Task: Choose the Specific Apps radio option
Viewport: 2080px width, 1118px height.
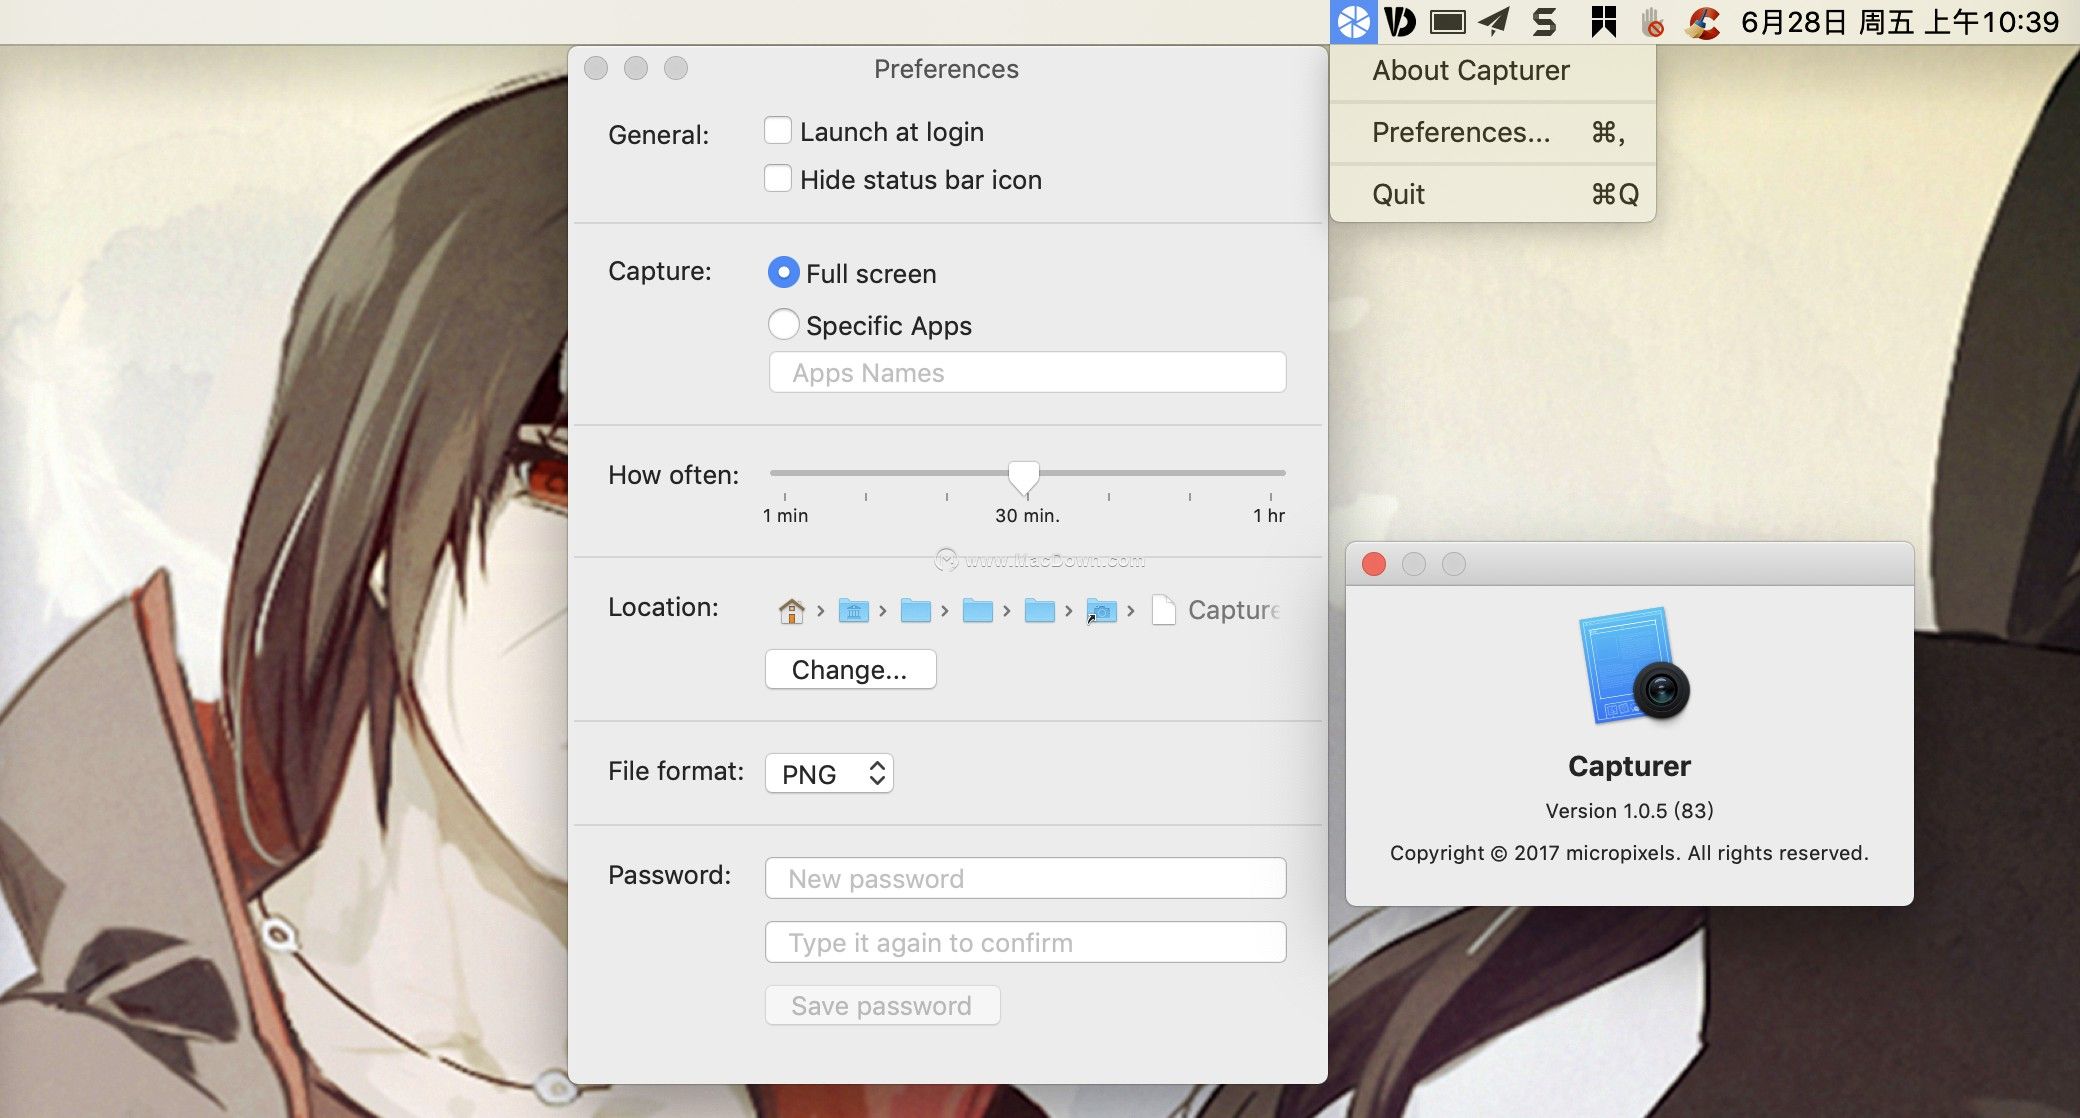Action: 783,324
